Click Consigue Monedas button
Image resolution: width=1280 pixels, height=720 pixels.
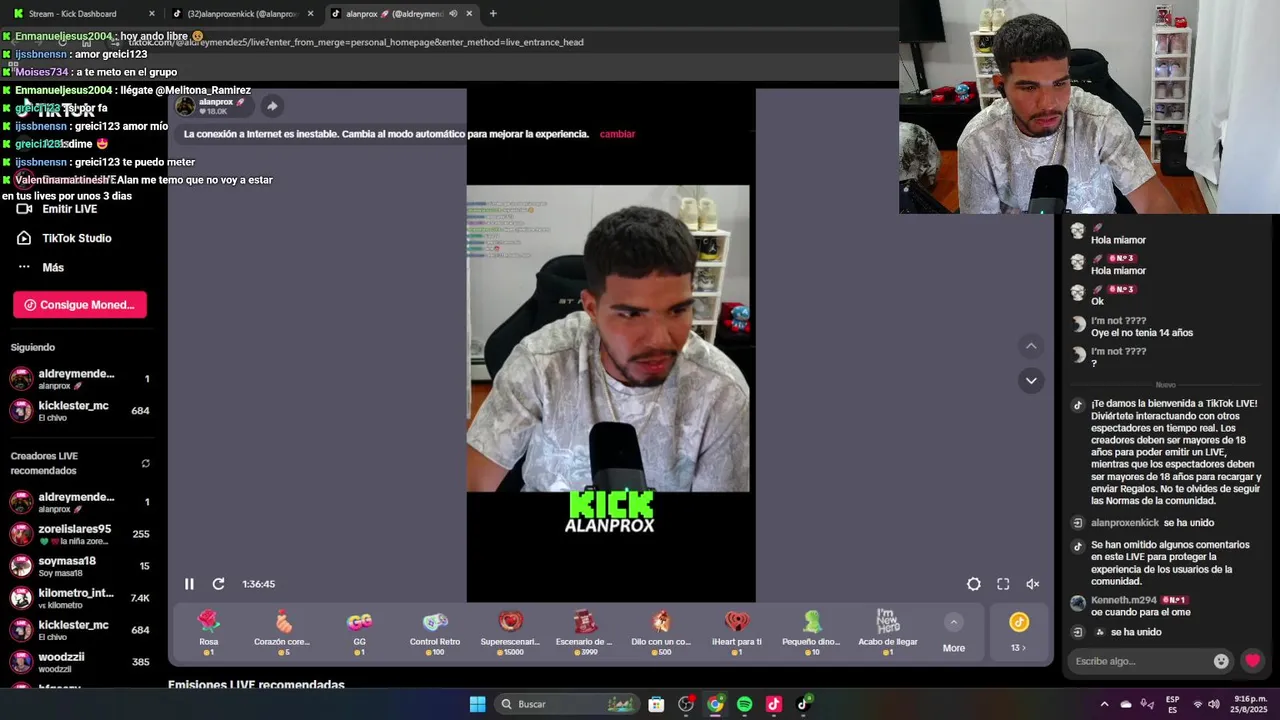[80, 305]
